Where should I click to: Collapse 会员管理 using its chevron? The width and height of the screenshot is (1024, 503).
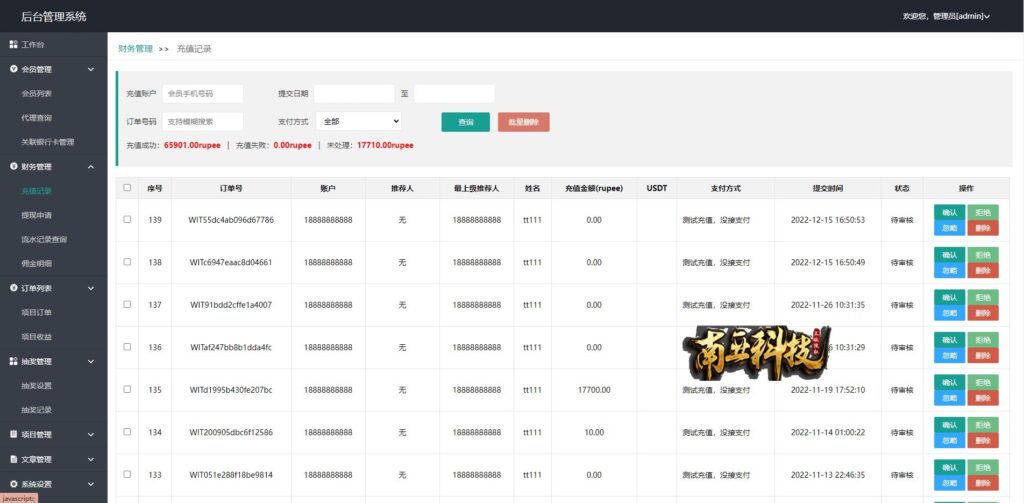click(91, 69)
